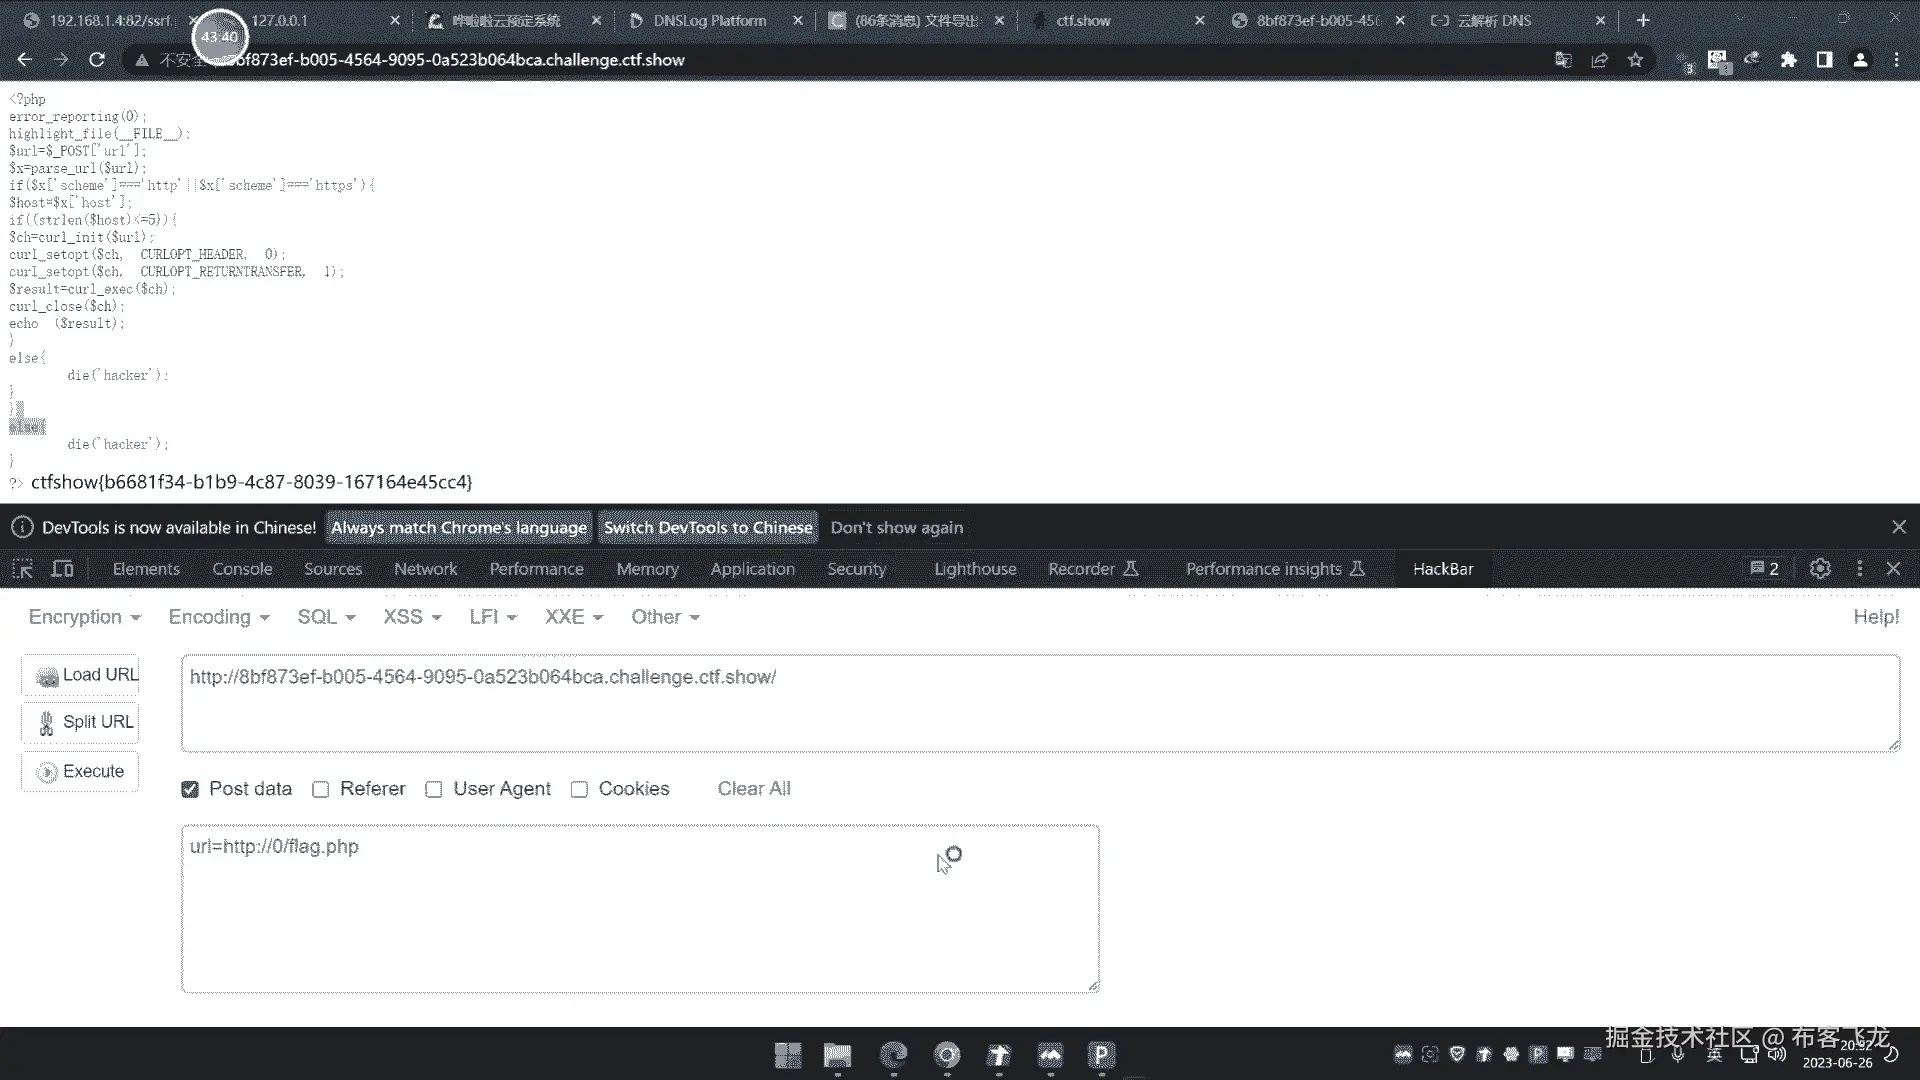The image size is (1920, 1080).
Task: Expand the Encryption dropdown
Action: click(x=84, y=617)
